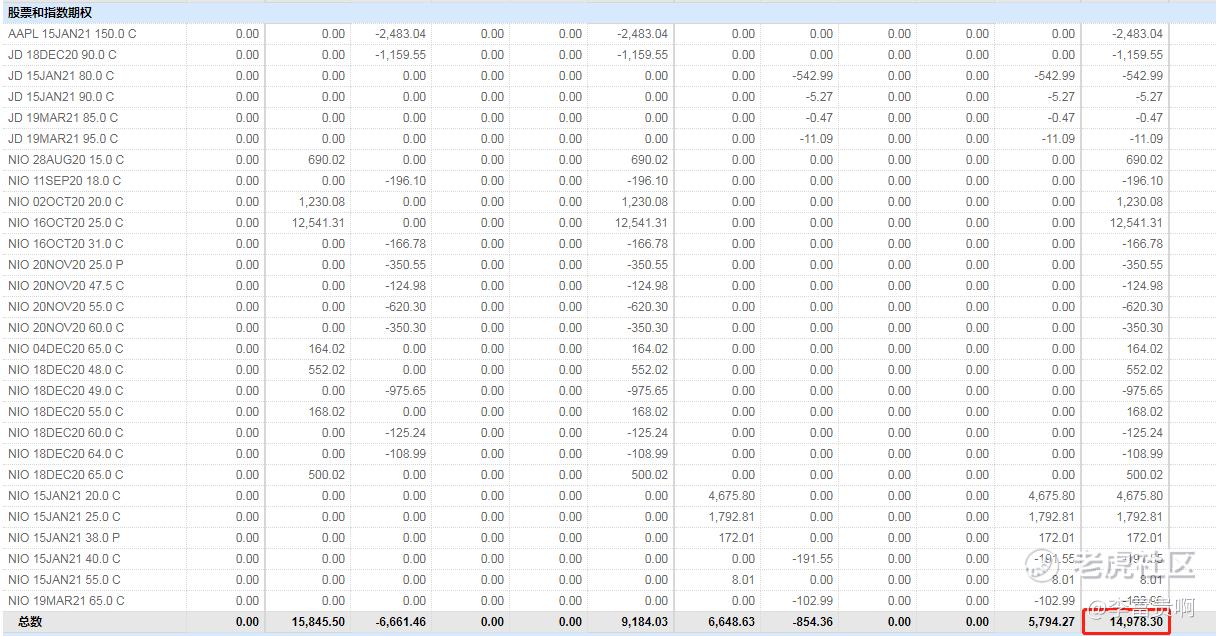Click the 9,184.03 total value
The height and width of the screenshot is (636, 1219).
tap(643, 622)
